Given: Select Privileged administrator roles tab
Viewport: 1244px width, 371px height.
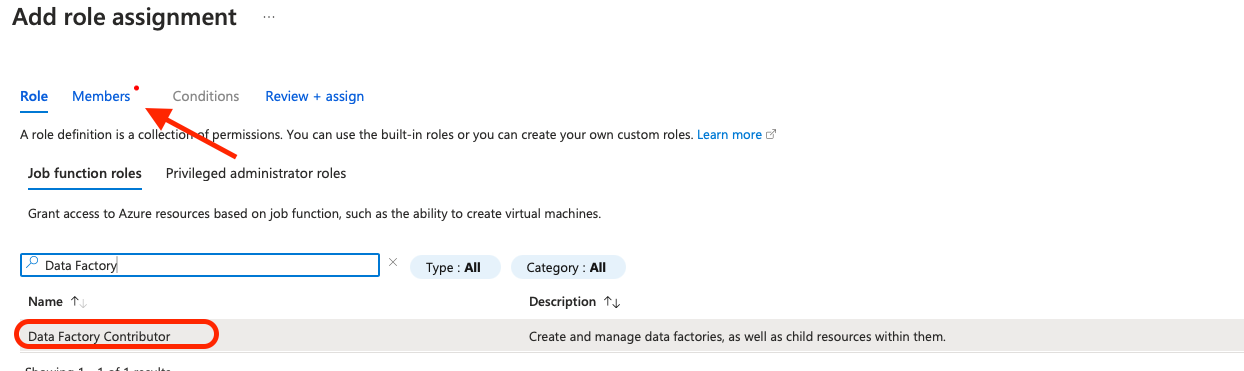Looking at the screenshot, I should [256, 173].
